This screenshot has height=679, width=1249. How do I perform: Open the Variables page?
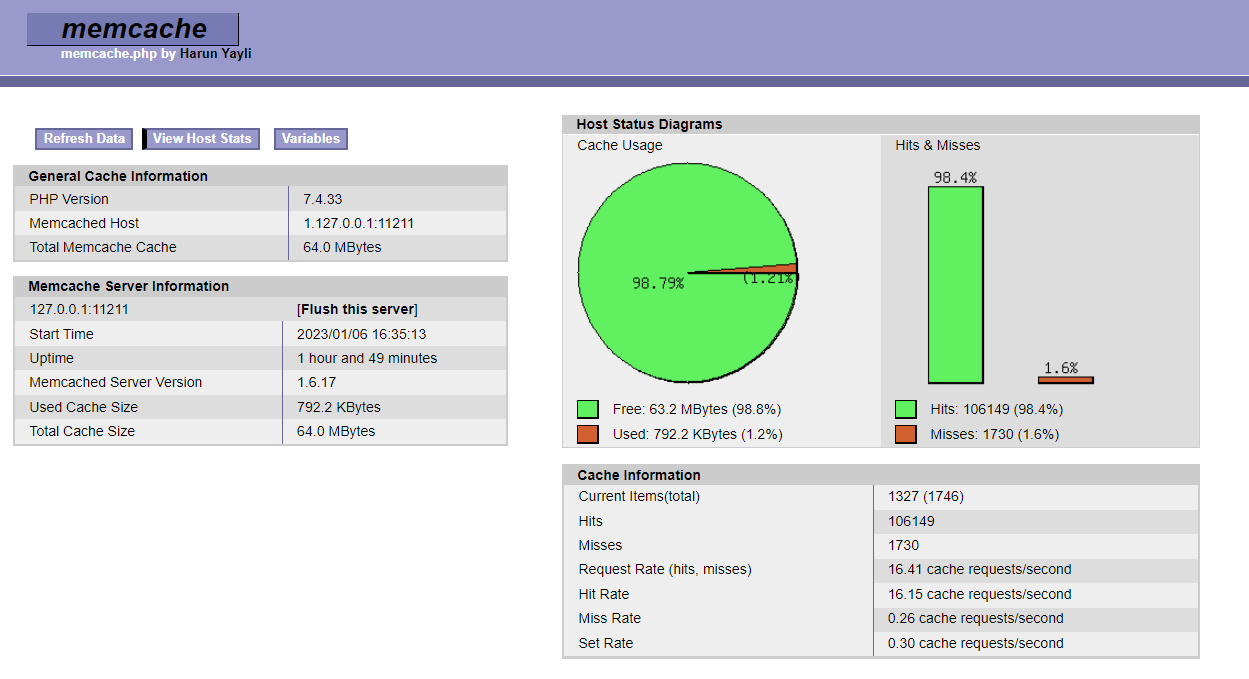pyautogui.click(x=310, y=139)
